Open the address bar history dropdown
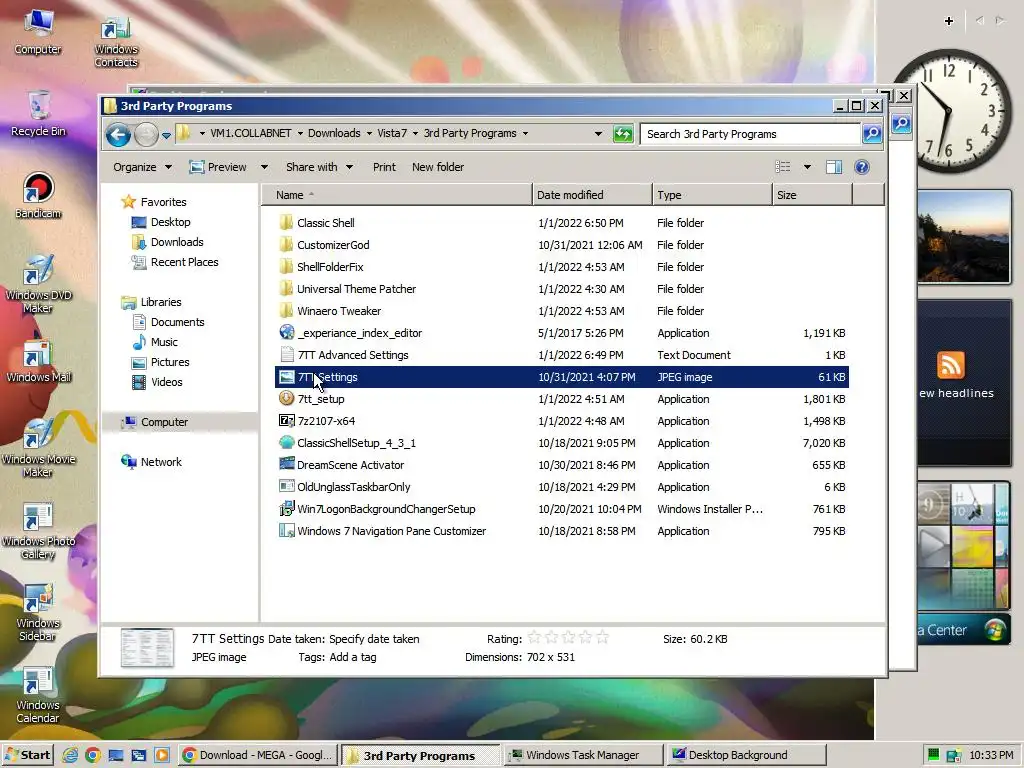This screenshot has height=768, width=1024. point(598,134)
